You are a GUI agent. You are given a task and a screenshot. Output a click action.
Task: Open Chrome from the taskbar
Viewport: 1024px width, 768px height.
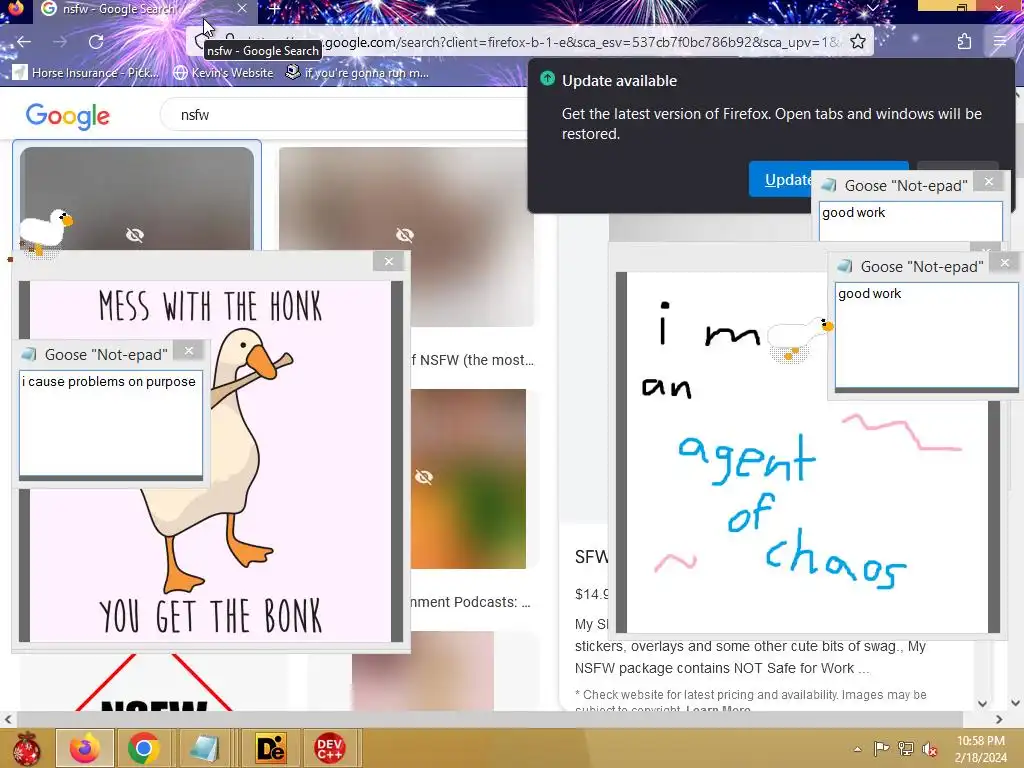click(144, 748)
